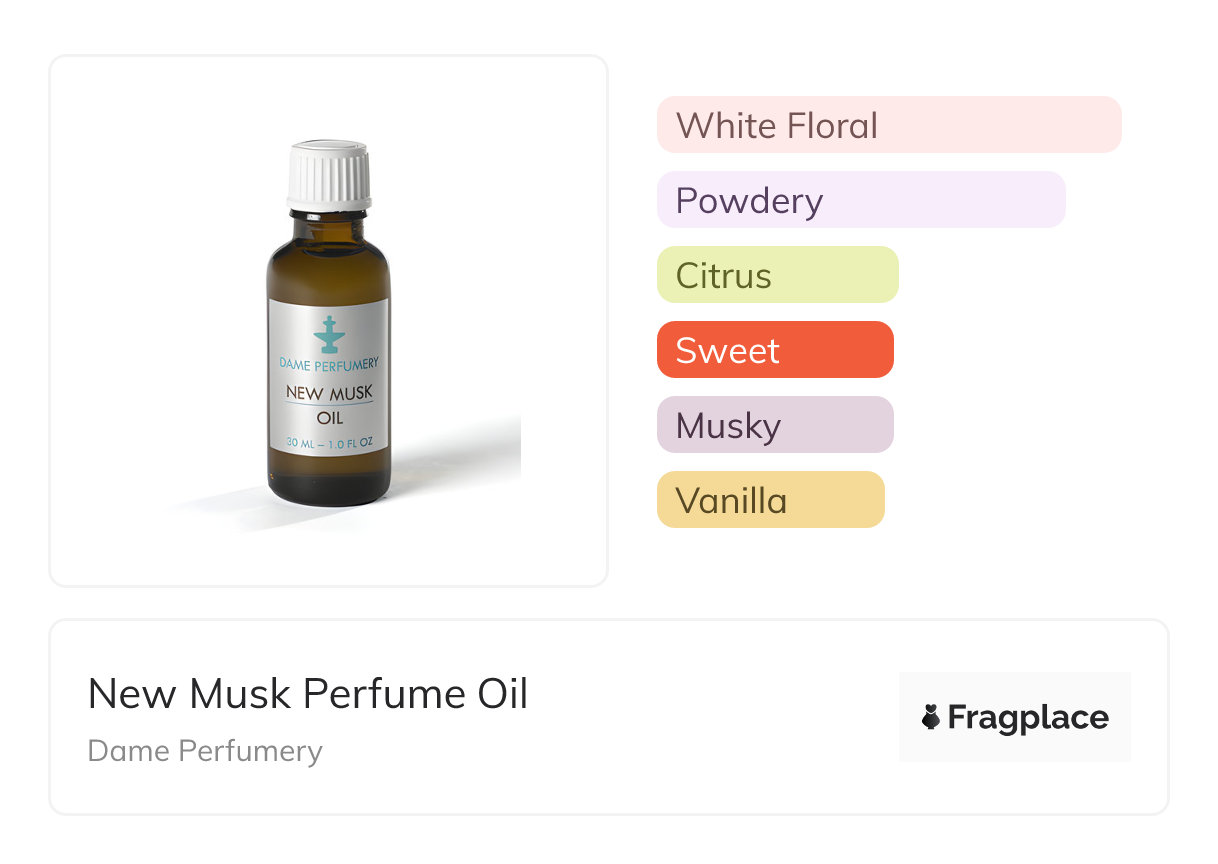Choose the green Citrus accord bar
Viewport: 1218px width, 864px height.
click(x=778, y=275)
